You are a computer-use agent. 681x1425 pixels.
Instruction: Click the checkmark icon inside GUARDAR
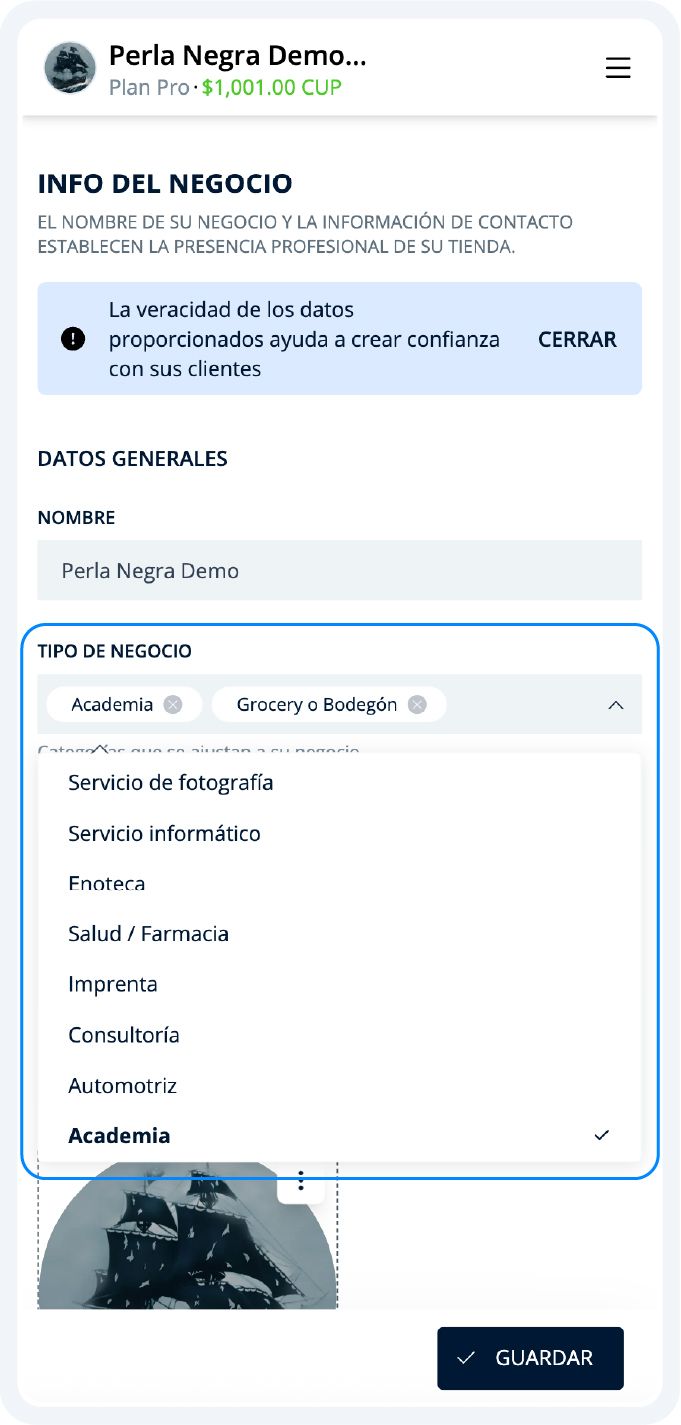[465, 1358]
